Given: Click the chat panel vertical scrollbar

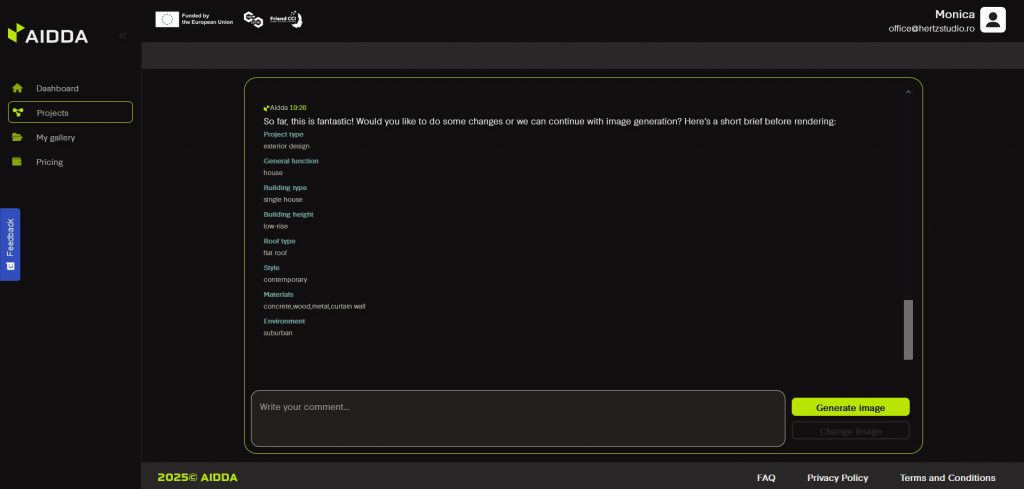Looking at the screenshot, I should tap(908, 328).
